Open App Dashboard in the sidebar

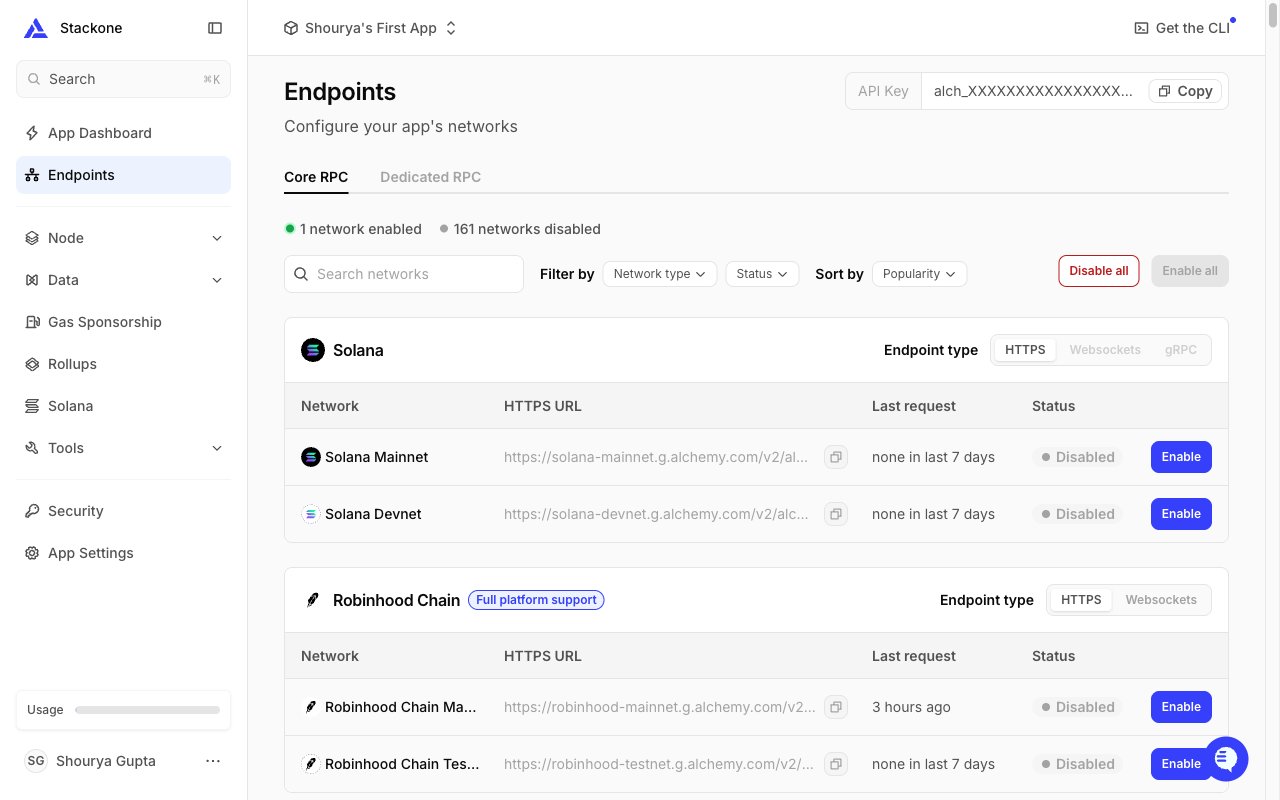pyautogui.click(x=123, y=133)
